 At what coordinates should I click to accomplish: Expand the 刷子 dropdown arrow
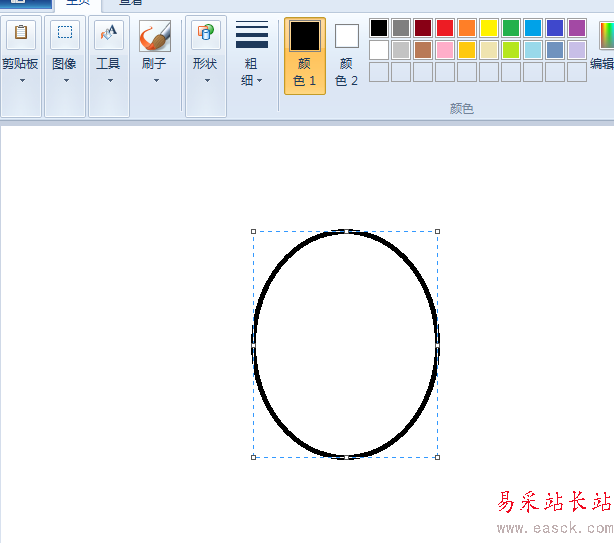click(156, 81)
